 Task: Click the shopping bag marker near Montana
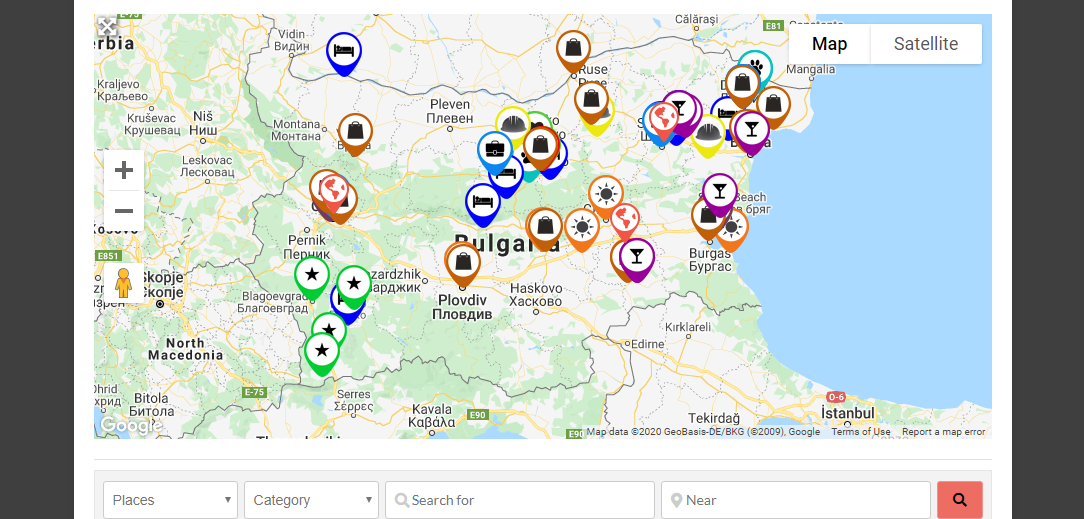[x=355, y=130]
